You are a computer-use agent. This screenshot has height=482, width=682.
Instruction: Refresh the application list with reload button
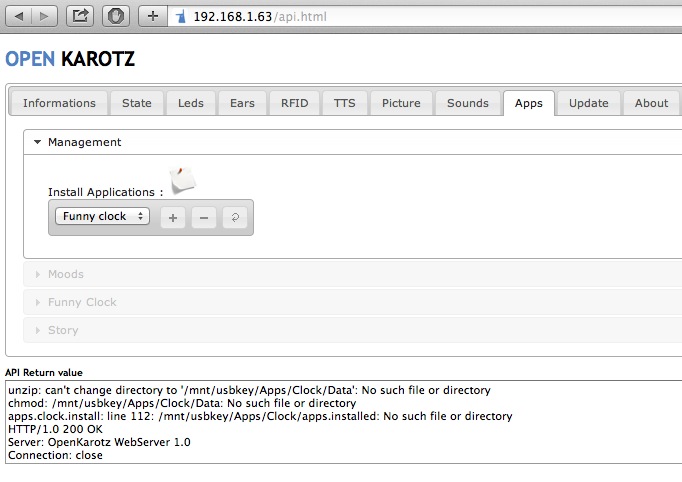[x=235, y=218]
